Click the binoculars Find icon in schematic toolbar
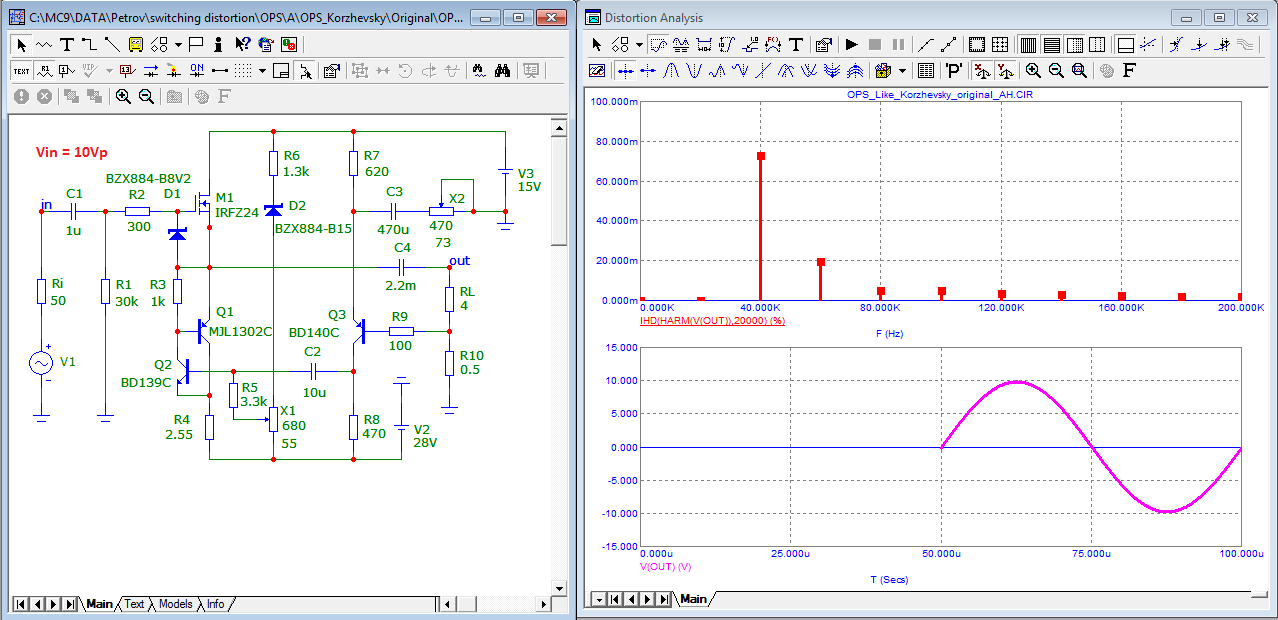The width and height of the screenshot is (1278, 620). pyautogui.click(x=503, y=70)
